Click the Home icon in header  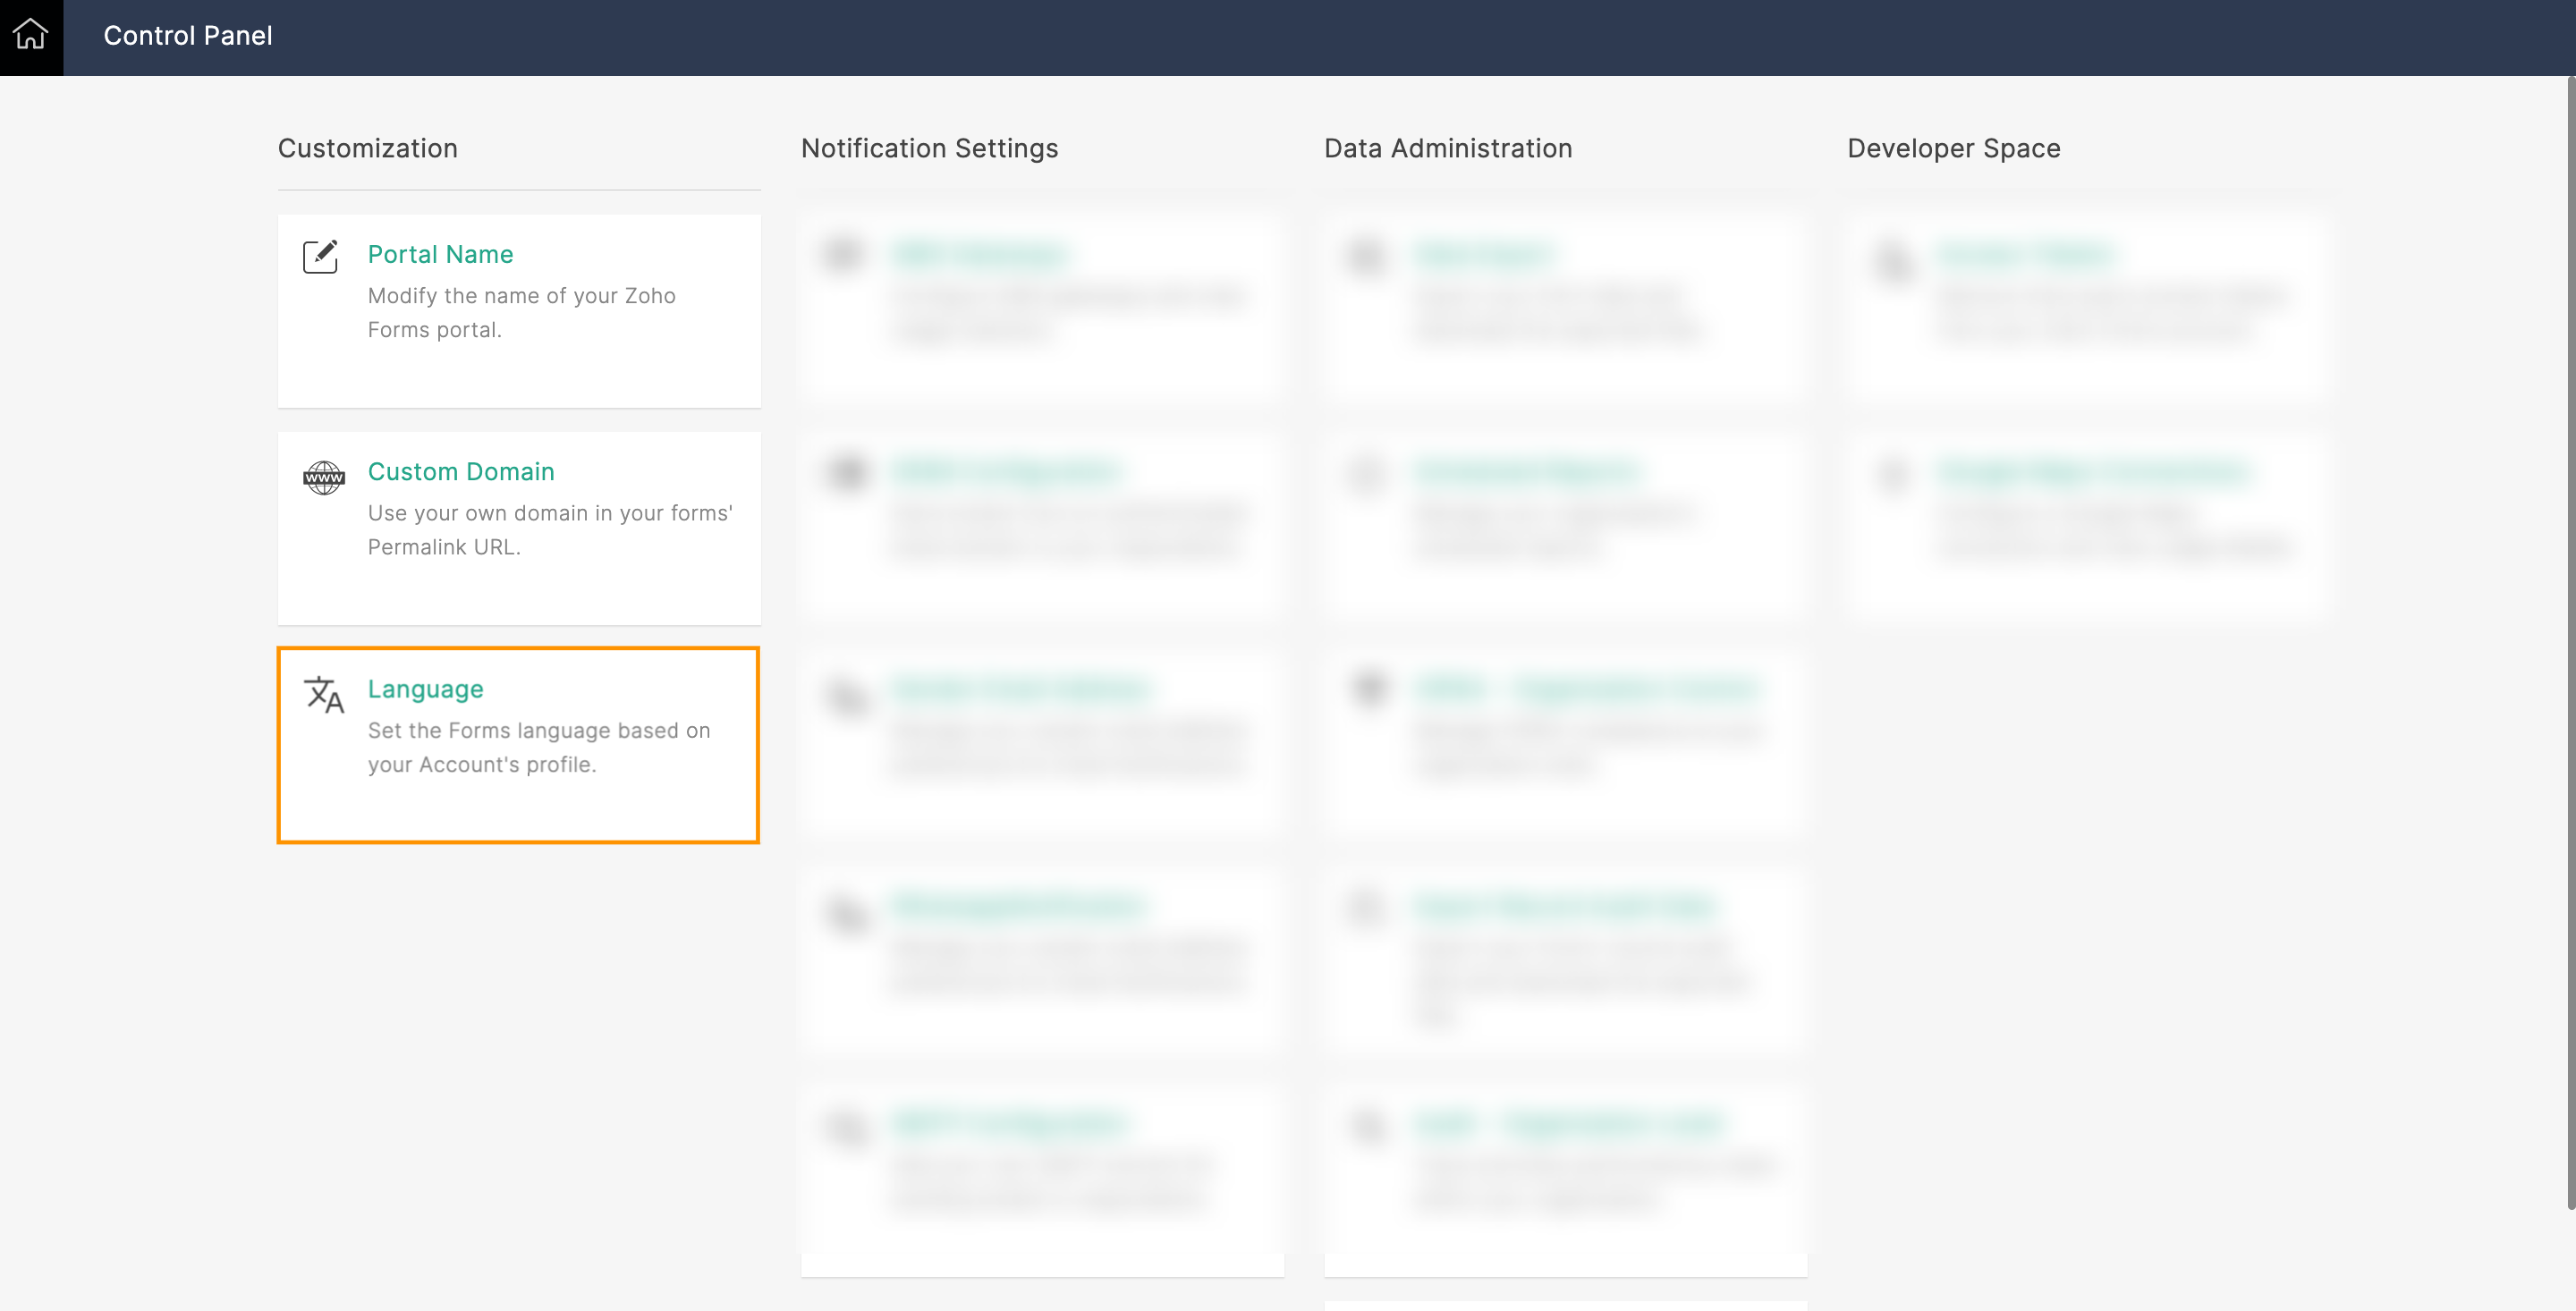click(x=31, y=35)
